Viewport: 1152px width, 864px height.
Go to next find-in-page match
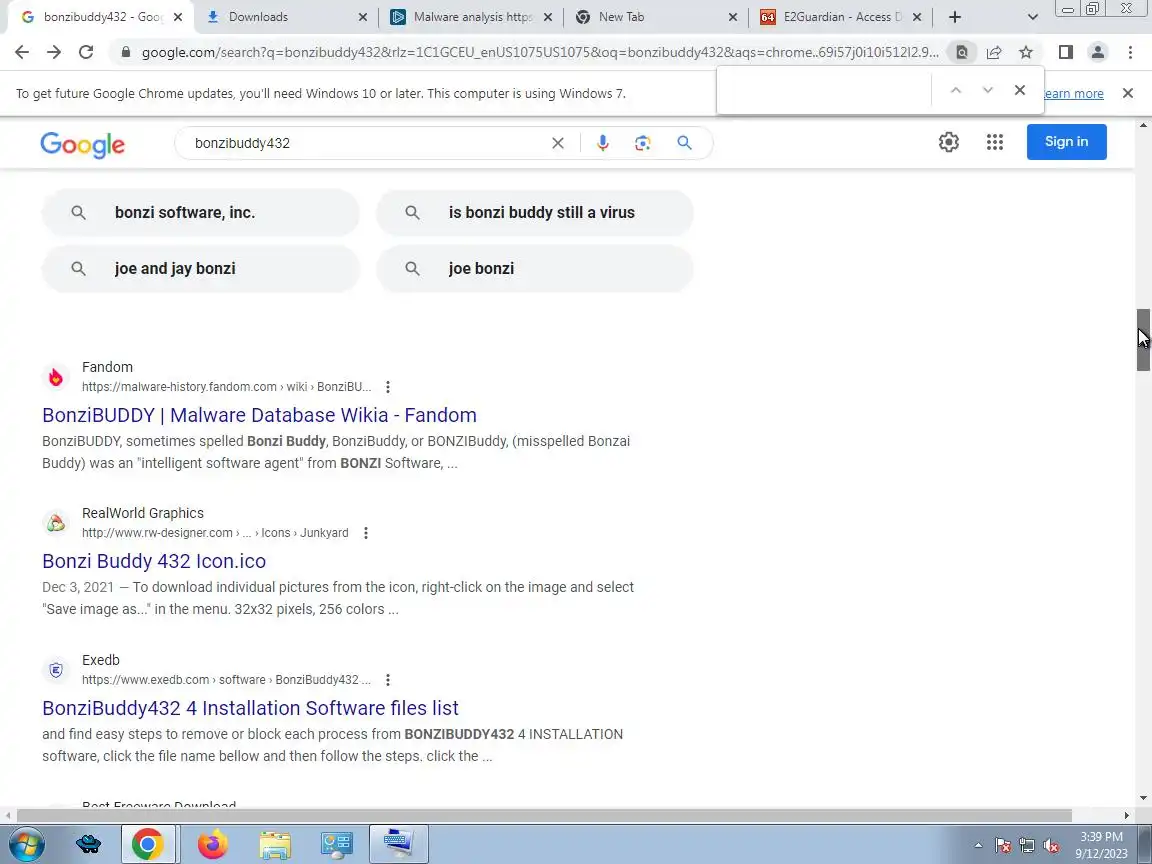click(x=987, y=90)
